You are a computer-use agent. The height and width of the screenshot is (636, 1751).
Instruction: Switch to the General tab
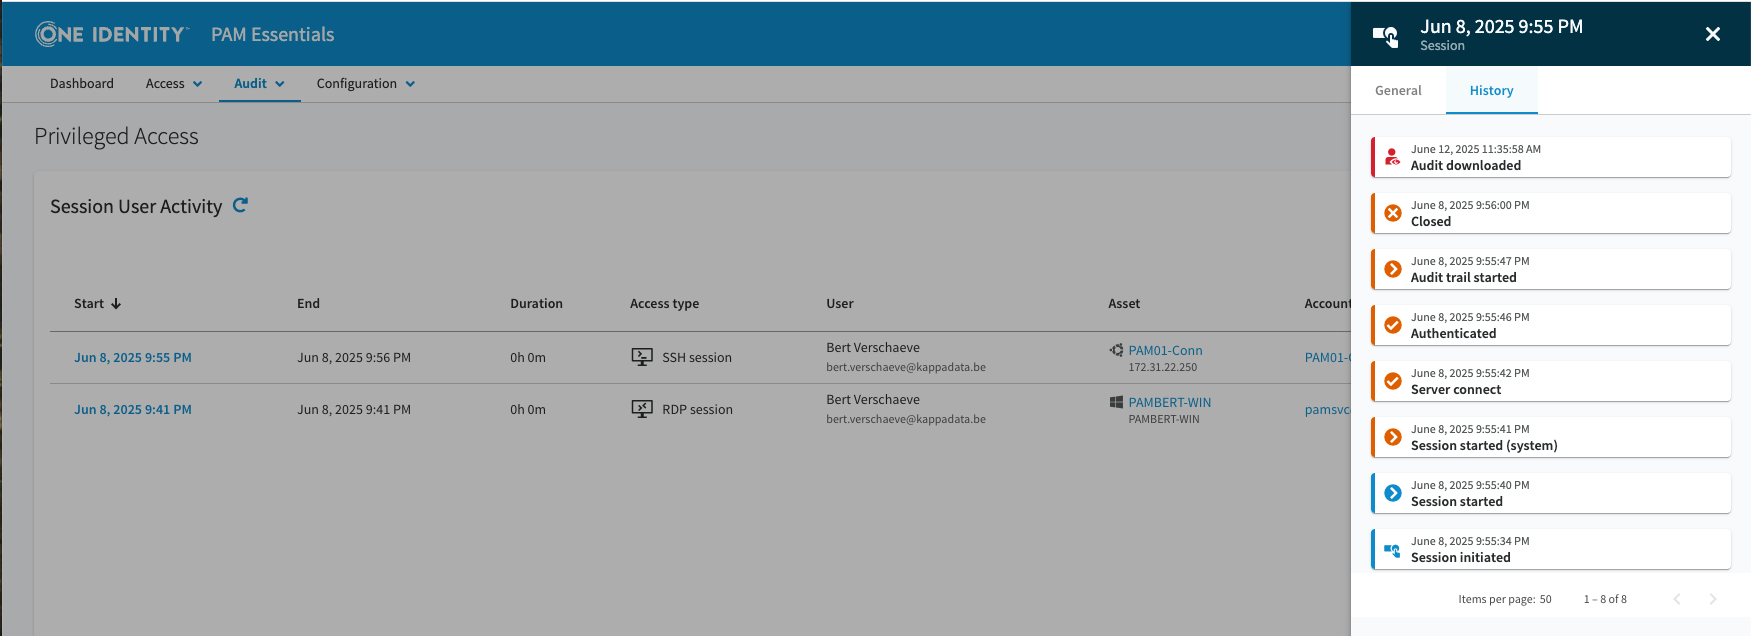tap(1397, 91)
